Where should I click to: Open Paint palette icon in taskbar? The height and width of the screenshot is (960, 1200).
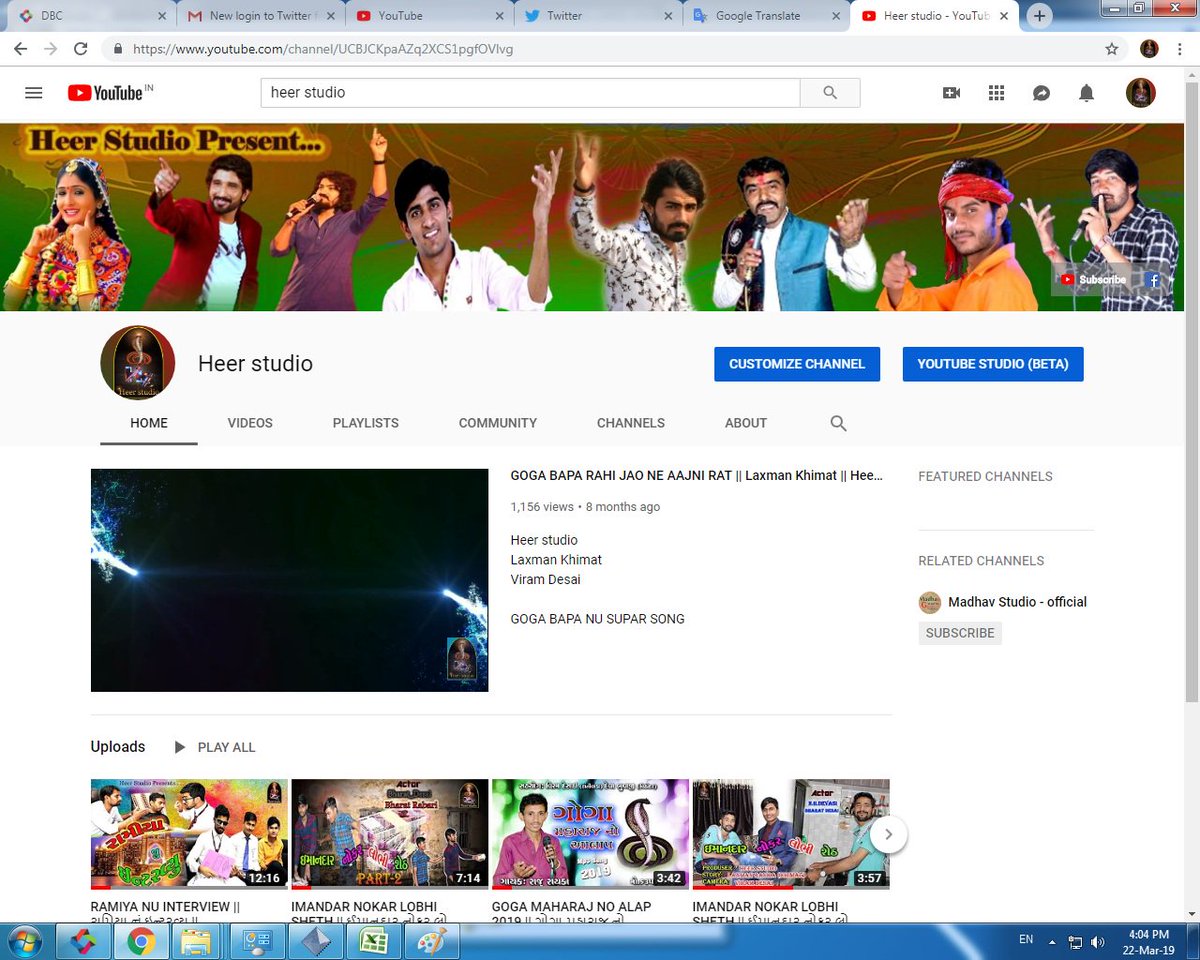[432, 941]
